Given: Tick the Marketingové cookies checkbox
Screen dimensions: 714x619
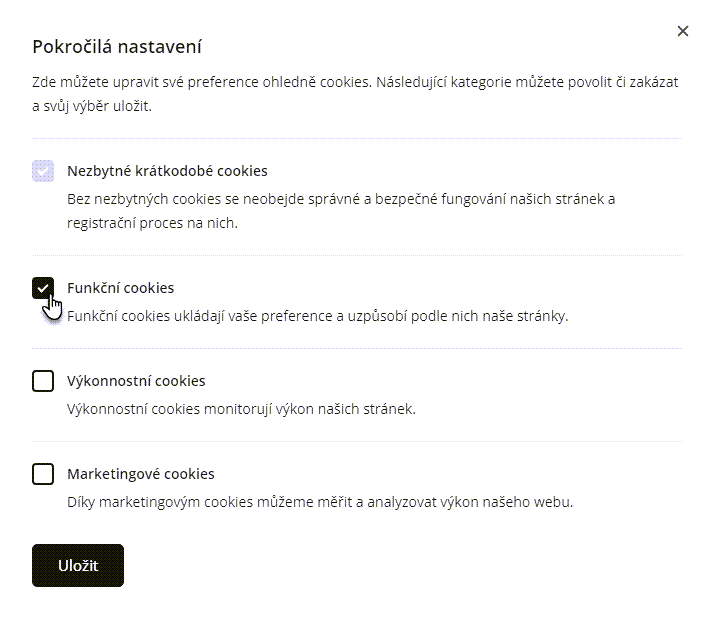Looking at the screenshot, I should point(43,474).
